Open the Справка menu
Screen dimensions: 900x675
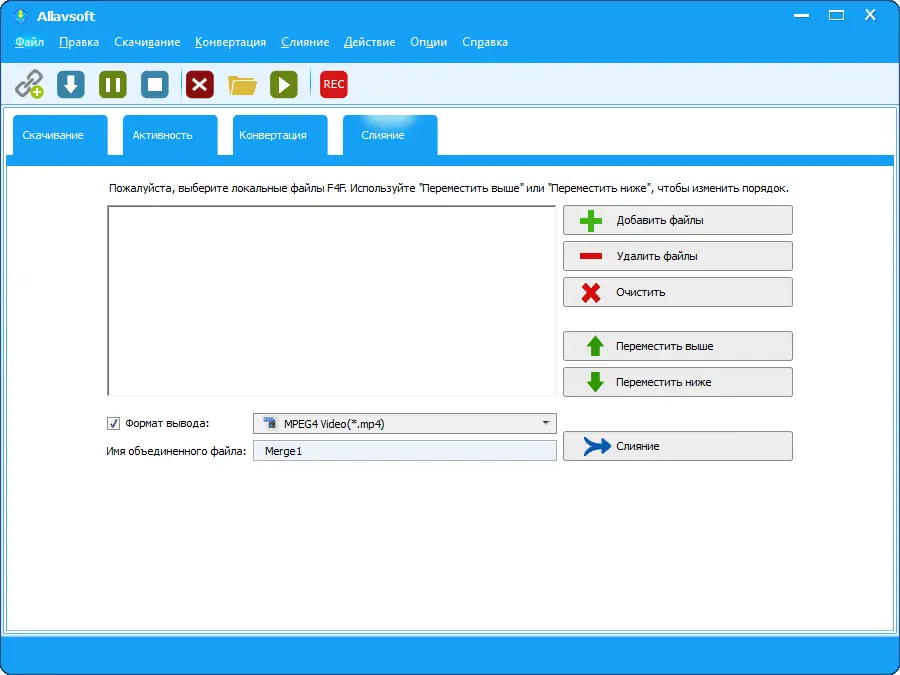tap(485, 42)
